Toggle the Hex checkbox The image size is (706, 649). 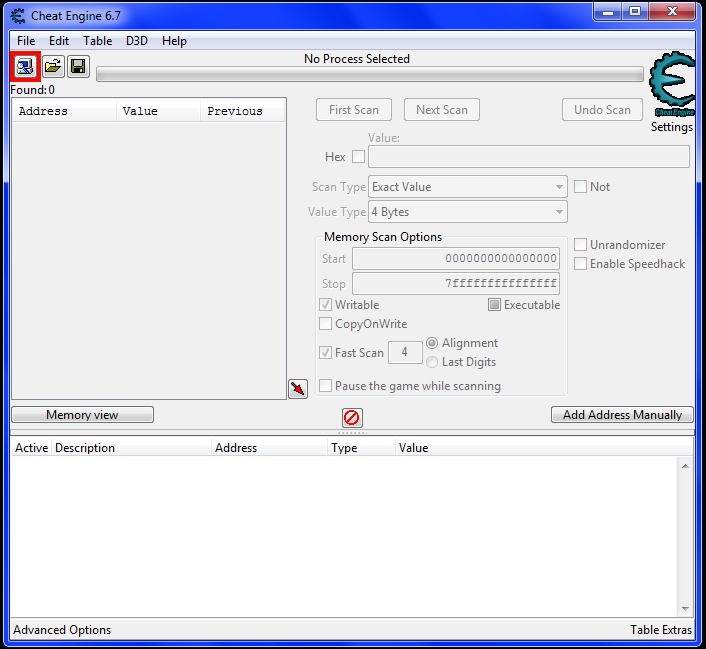[358, 157]
